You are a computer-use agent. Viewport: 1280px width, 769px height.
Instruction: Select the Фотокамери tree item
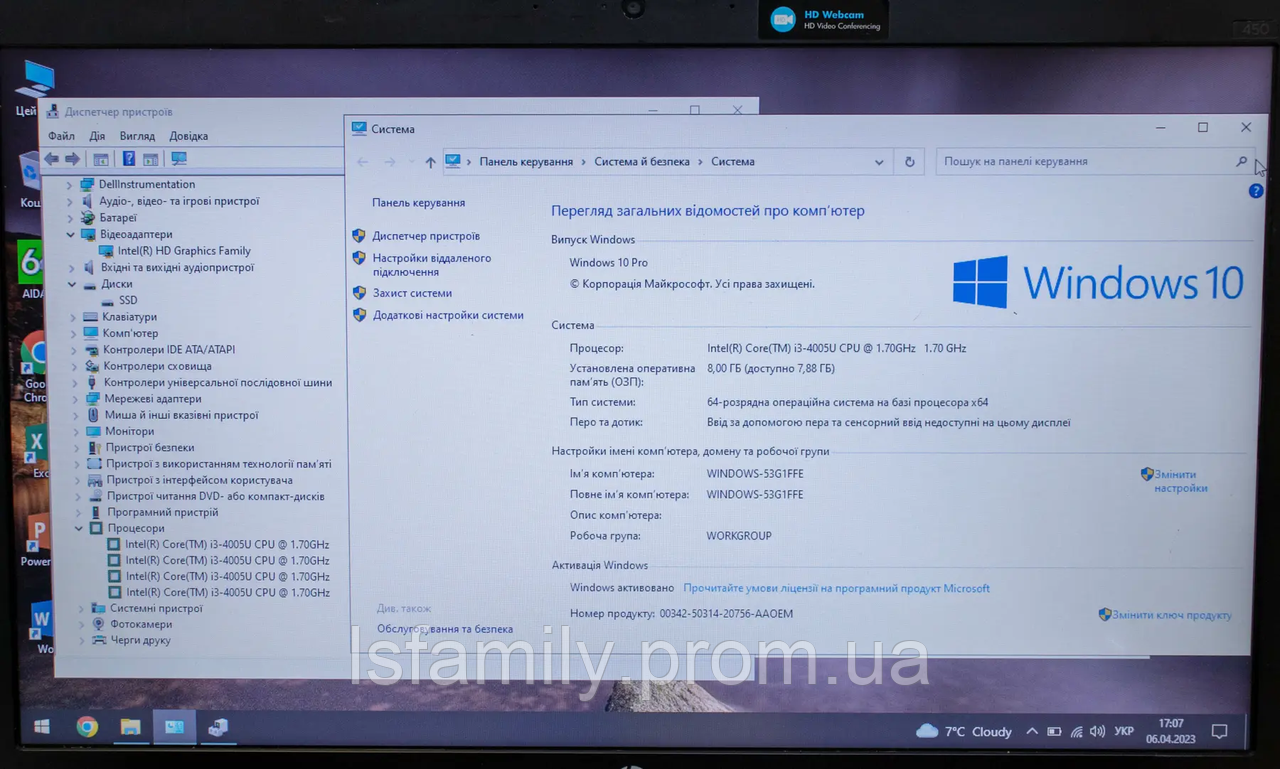pos(141,624)
